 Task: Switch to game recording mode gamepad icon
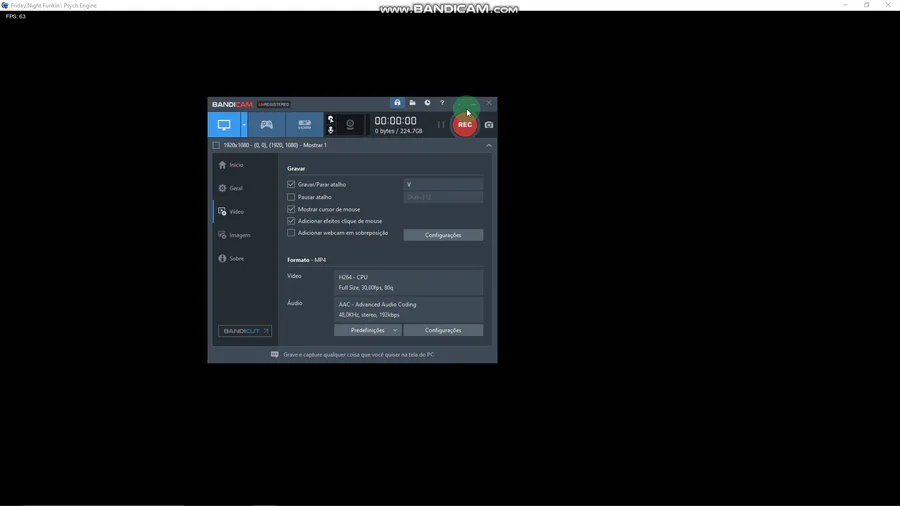(x=266, y=124)
